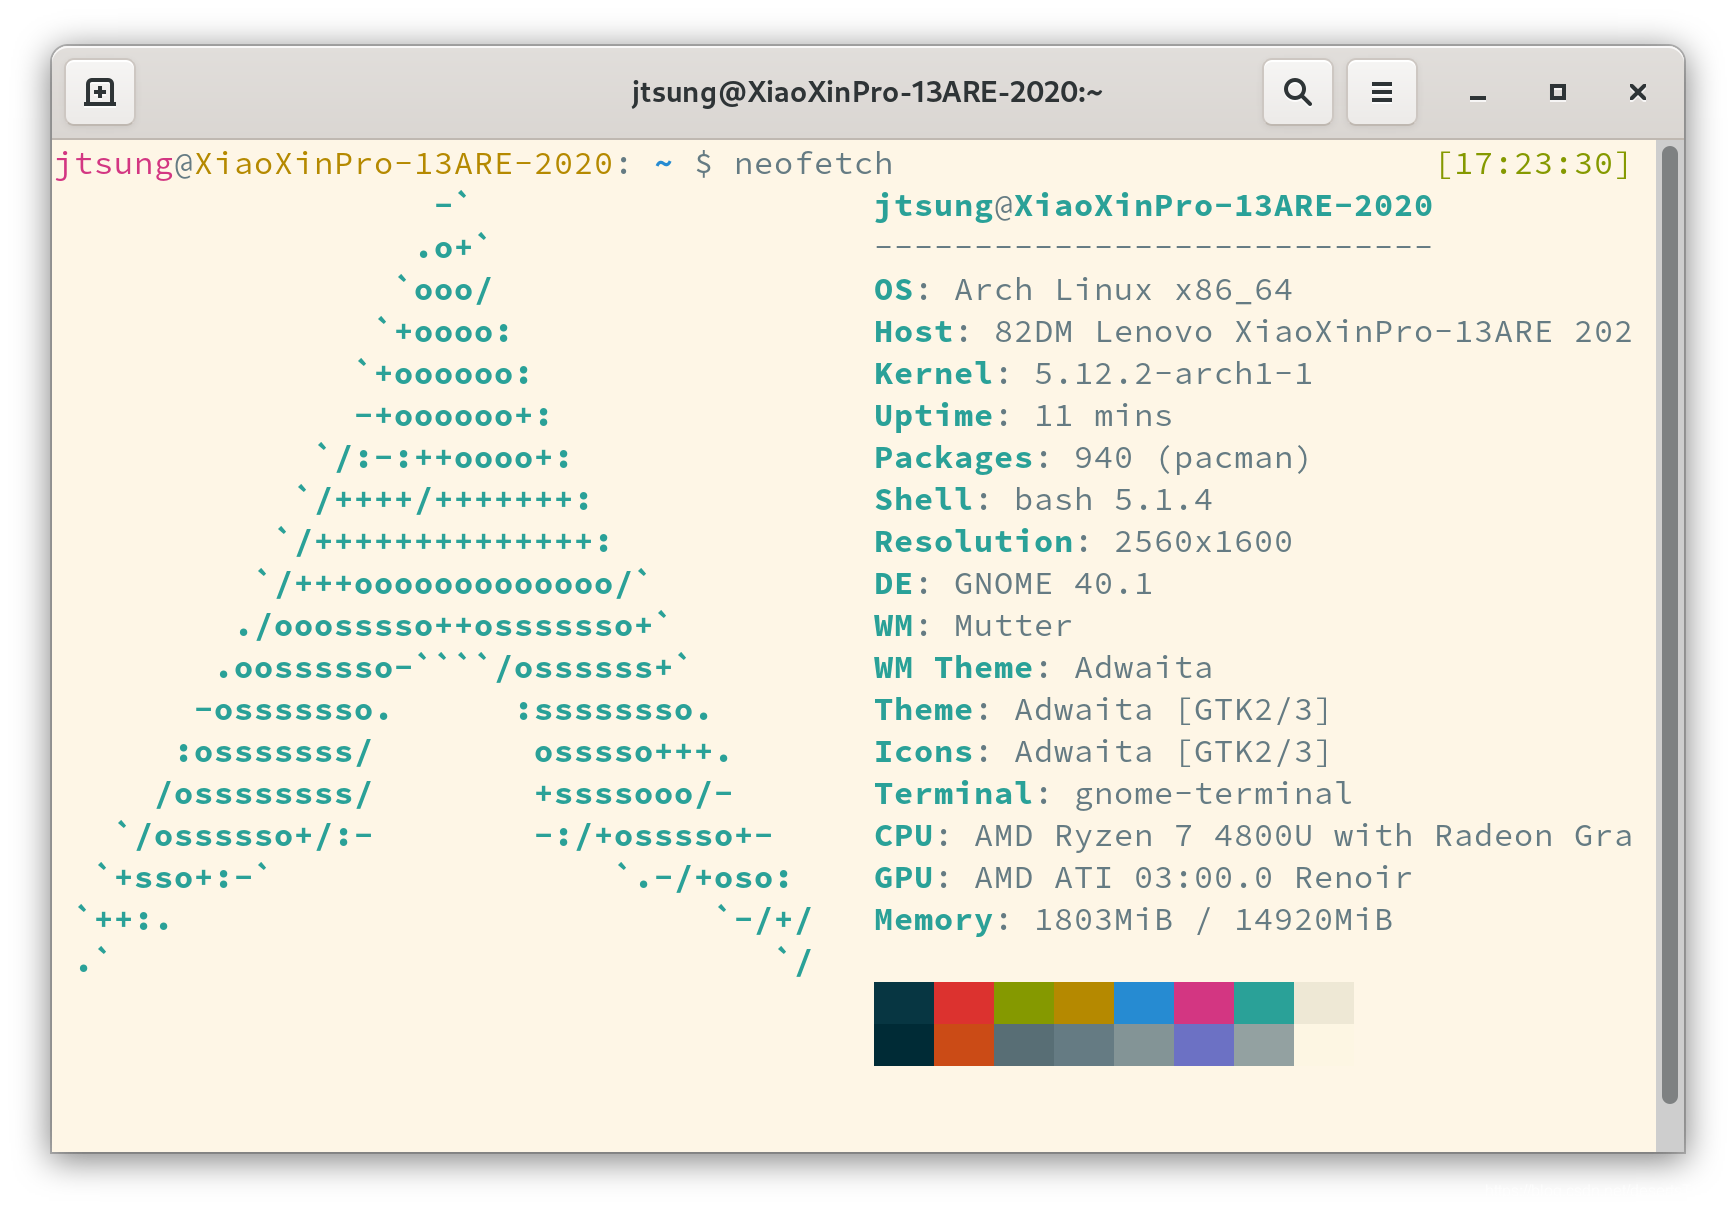Click the Kernel 5.12.2-arch1-1 line
The height and width of the screenshot is (1210, 1736).
[x=1093, y=374]
